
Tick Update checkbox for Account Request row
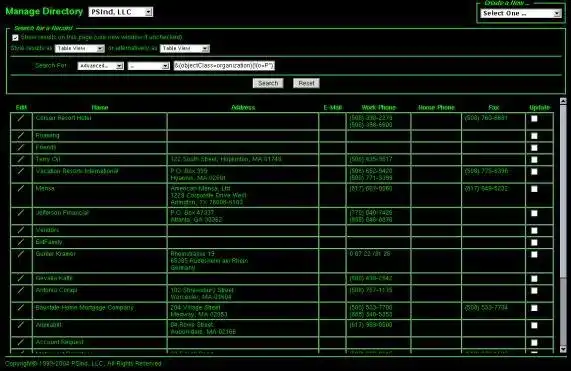pyautogui.click(x=534, y=343)
